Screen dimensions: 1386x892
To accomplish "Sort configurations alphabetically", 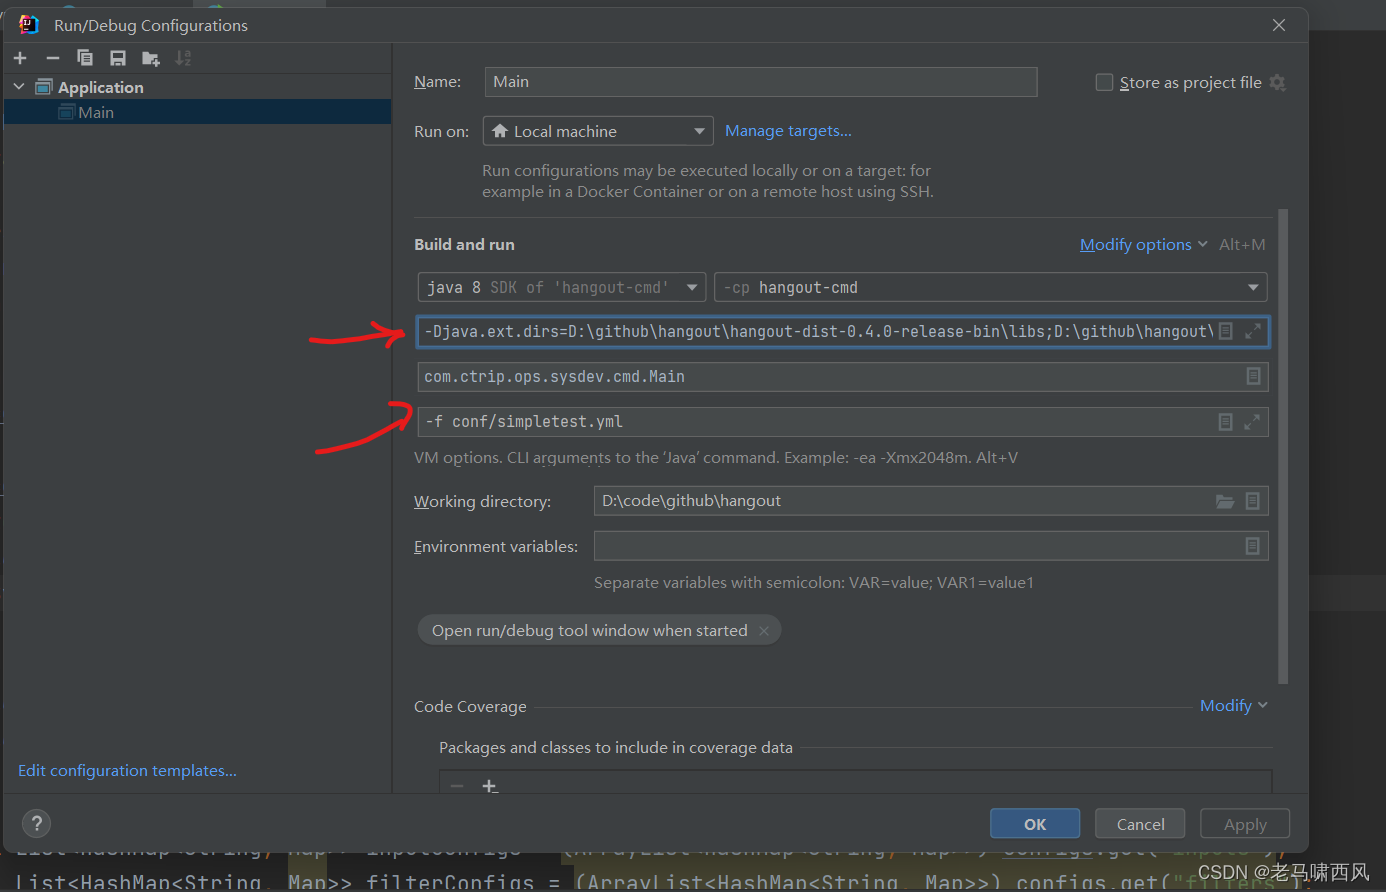I will pos(183,58).
